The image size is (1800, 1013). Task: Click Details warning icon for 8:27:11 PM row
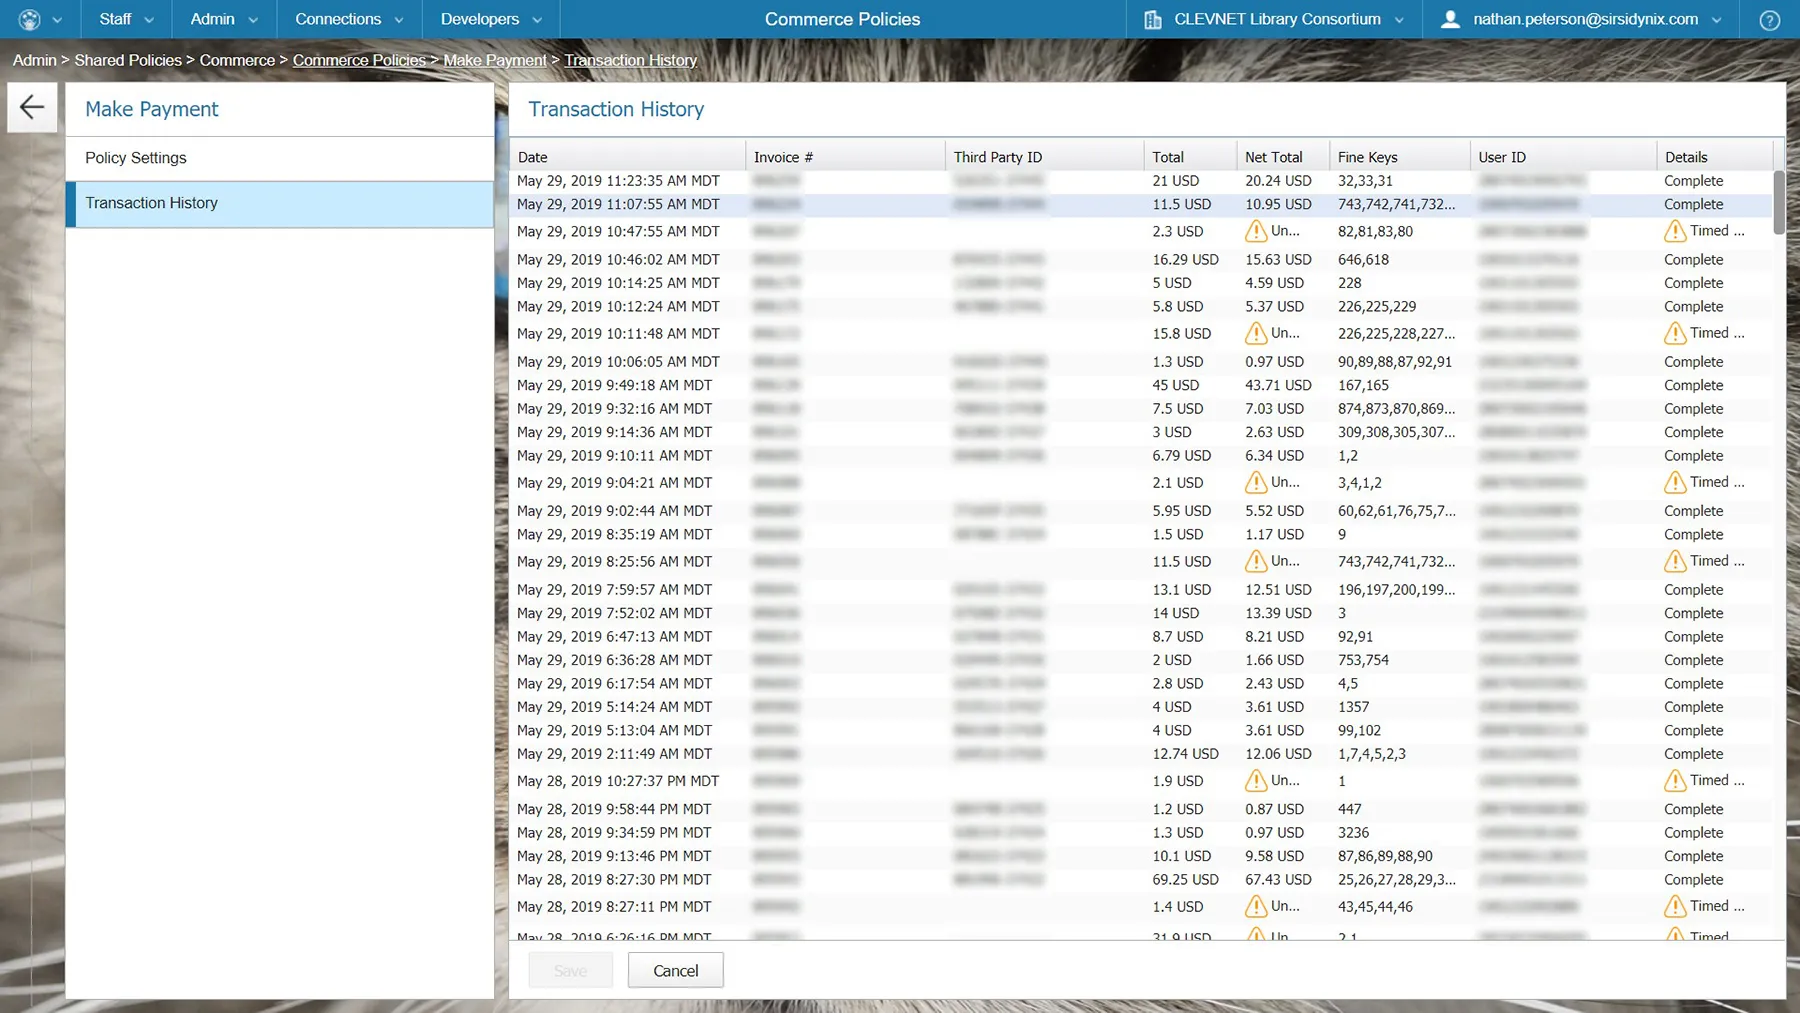[x=1675, y=906]
